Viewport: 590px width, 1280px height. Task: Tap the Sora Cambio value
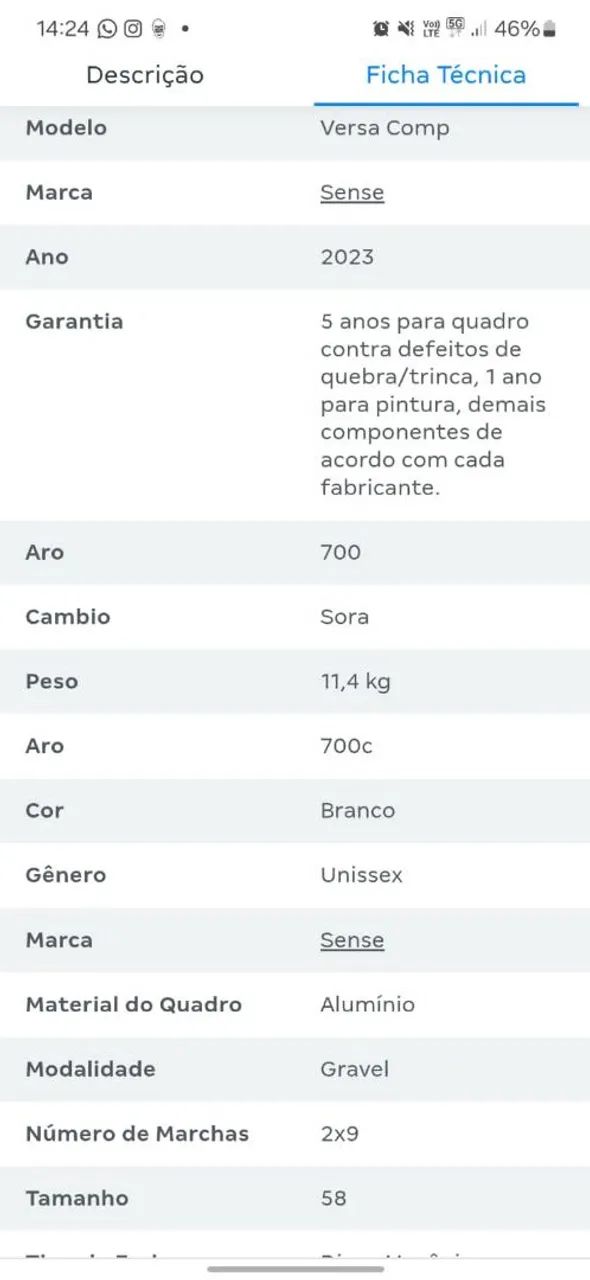345,616
